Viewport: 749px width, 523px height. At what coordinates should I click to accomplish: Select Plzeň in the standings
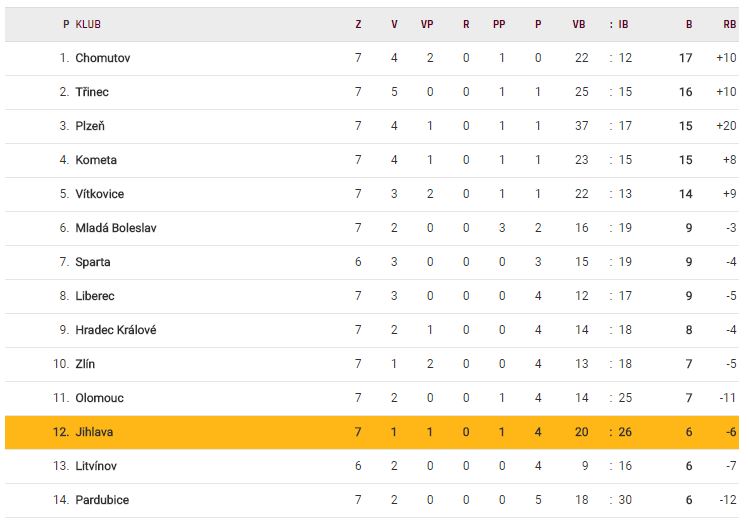click(90, 126)
